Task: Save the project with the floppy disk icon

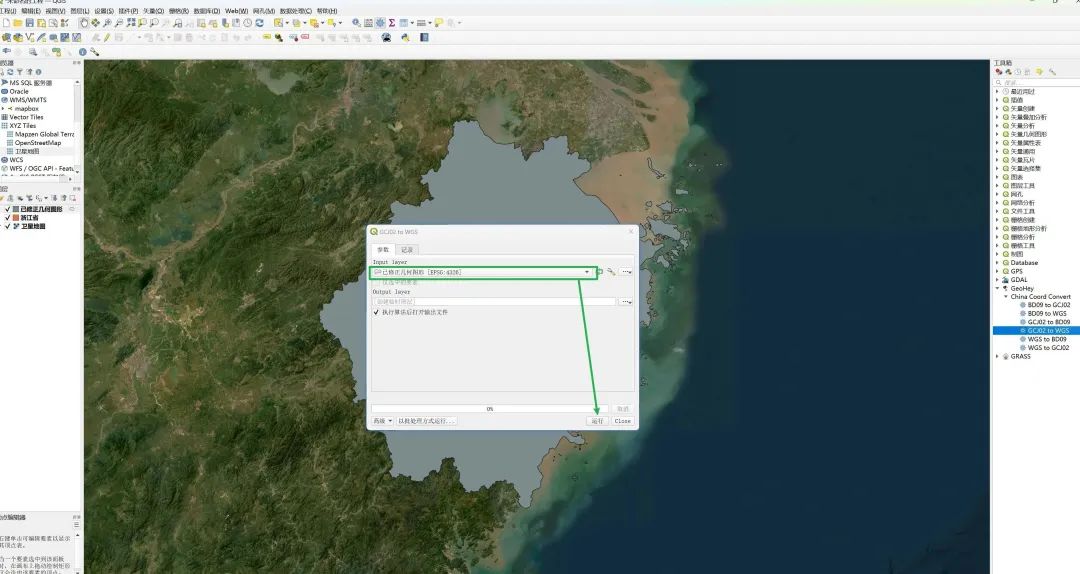Action: (30, 23)
